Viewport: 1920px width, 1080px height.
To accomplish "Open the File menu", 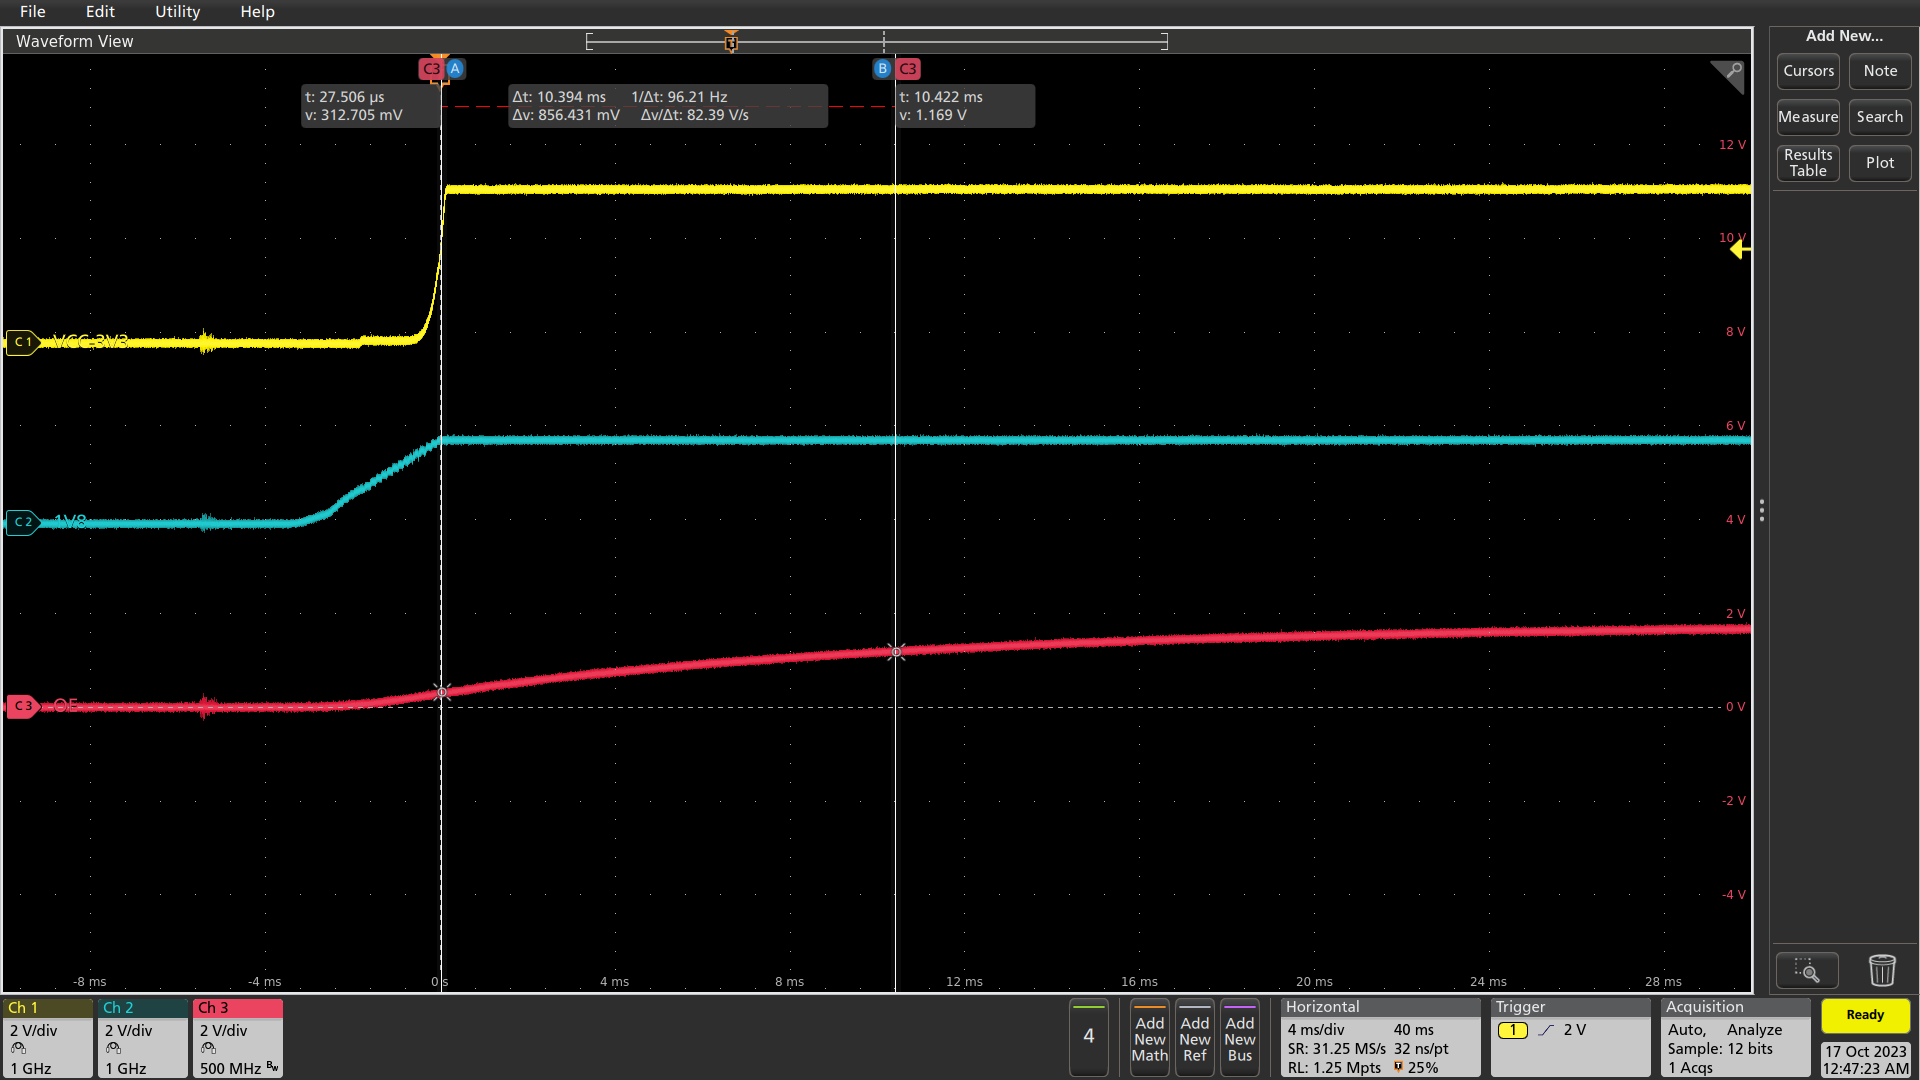I will click(32, 12).
